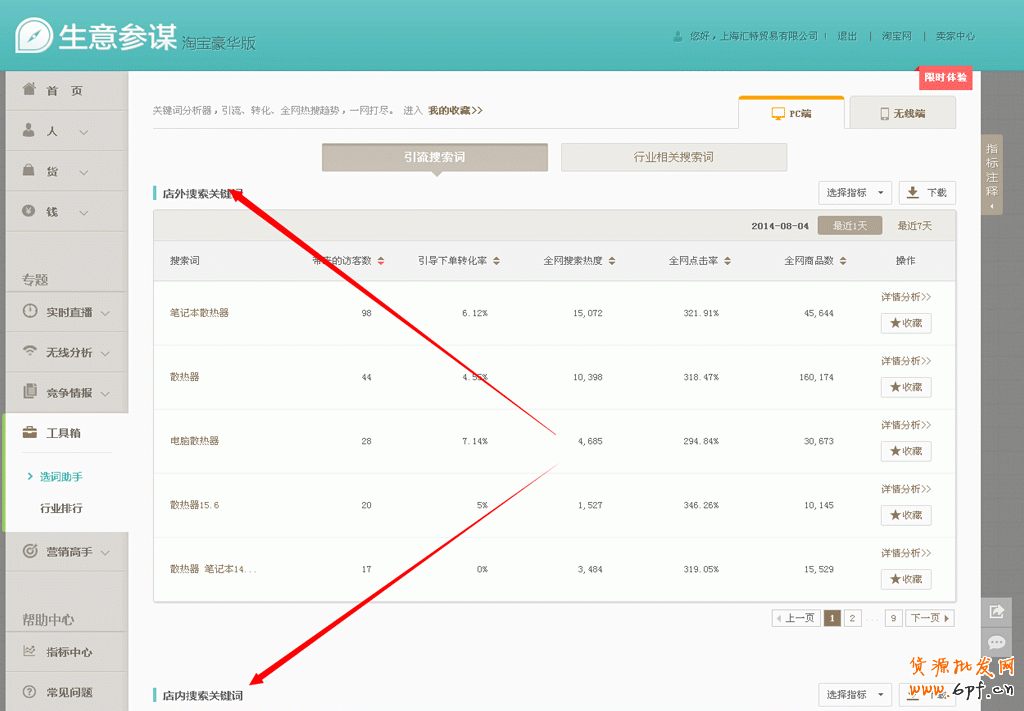Select 实时直播 in the sidebar
Viewport: 1024px width, 711px height.
click(70, 311)
